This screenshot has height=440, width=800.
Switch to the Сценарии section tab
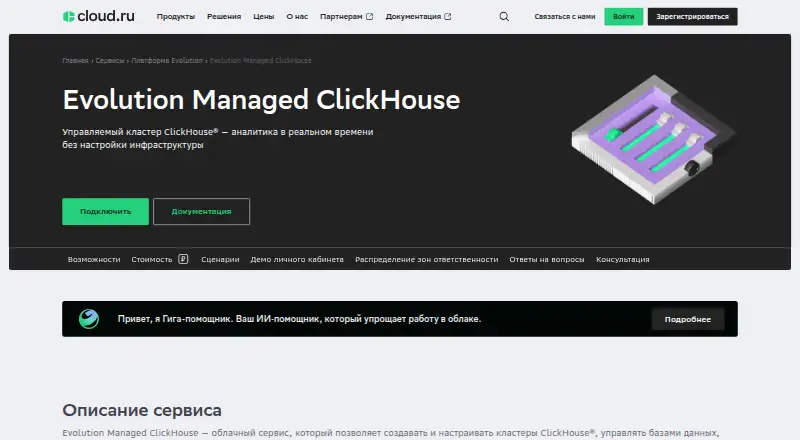point(220,259)
